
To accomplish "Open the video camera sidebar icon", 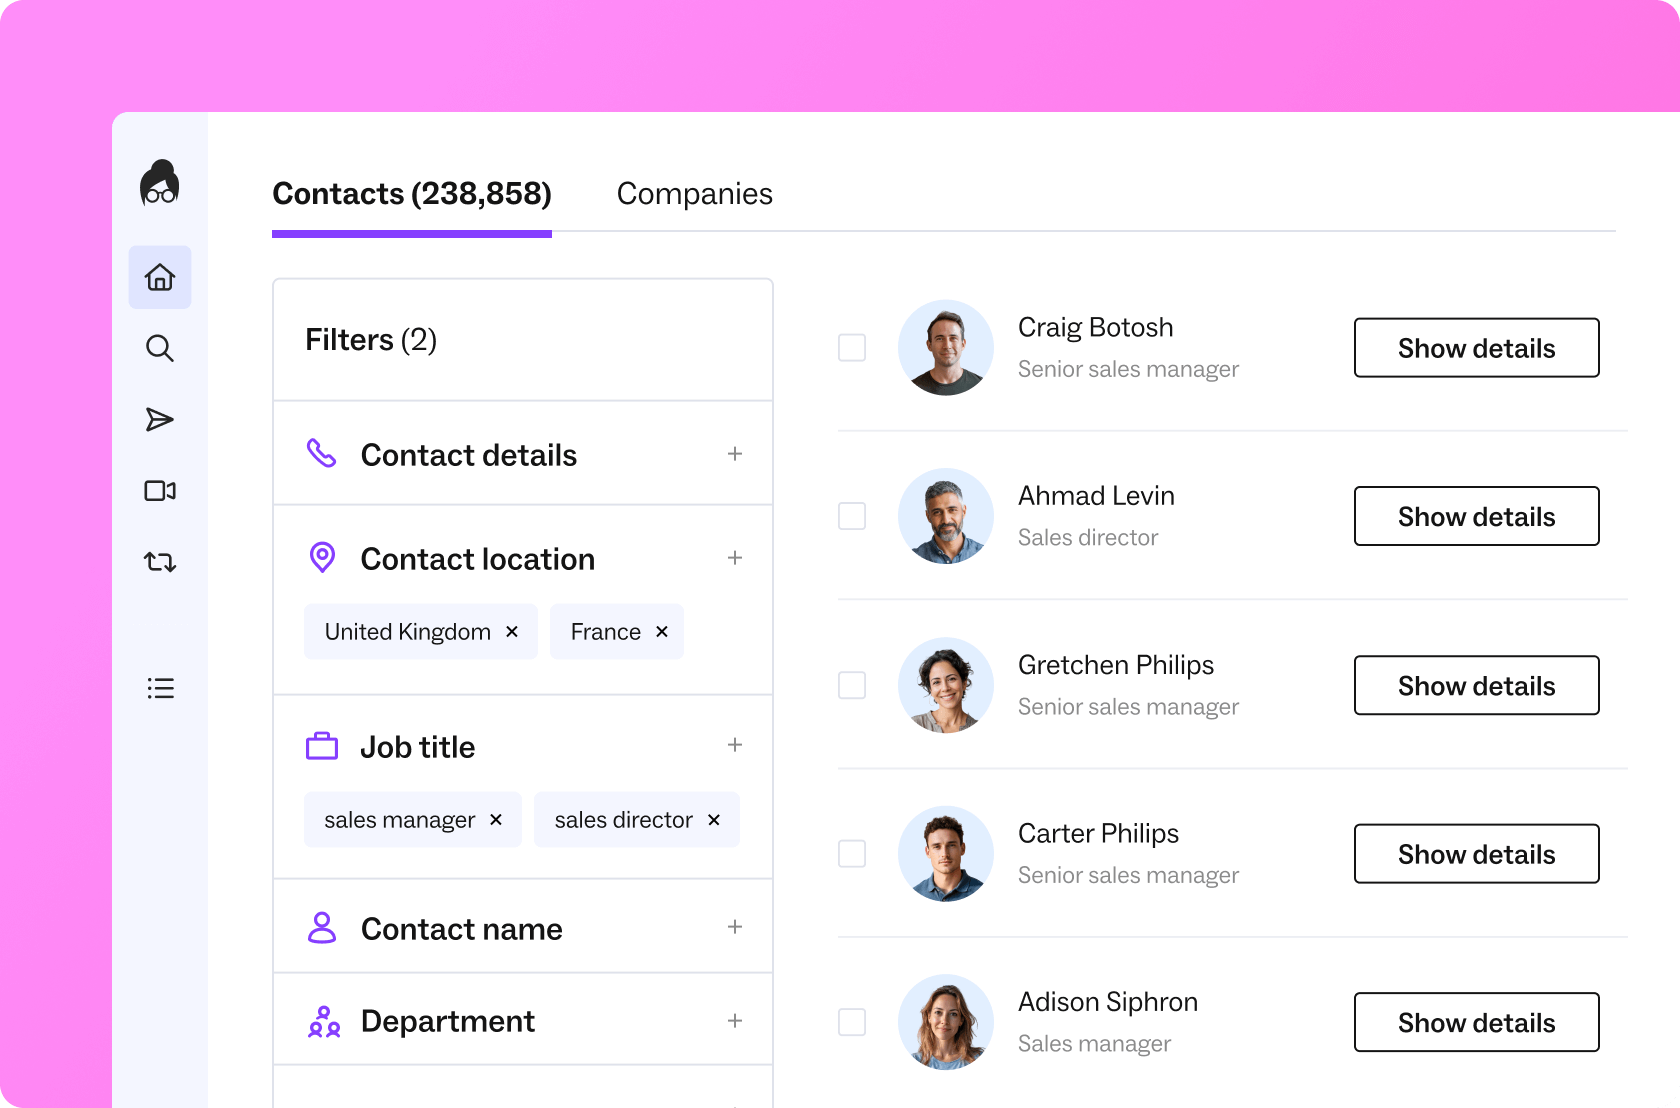I will (160, 490).
